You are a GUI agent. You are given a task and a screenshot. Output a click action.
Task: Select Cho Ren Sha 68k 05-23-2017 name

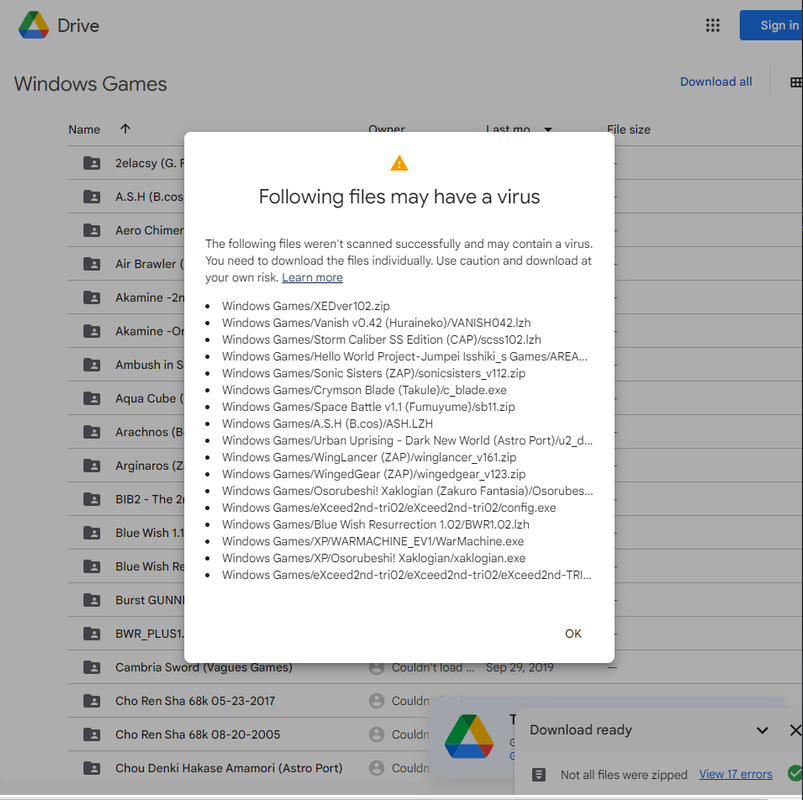[195, 701]
